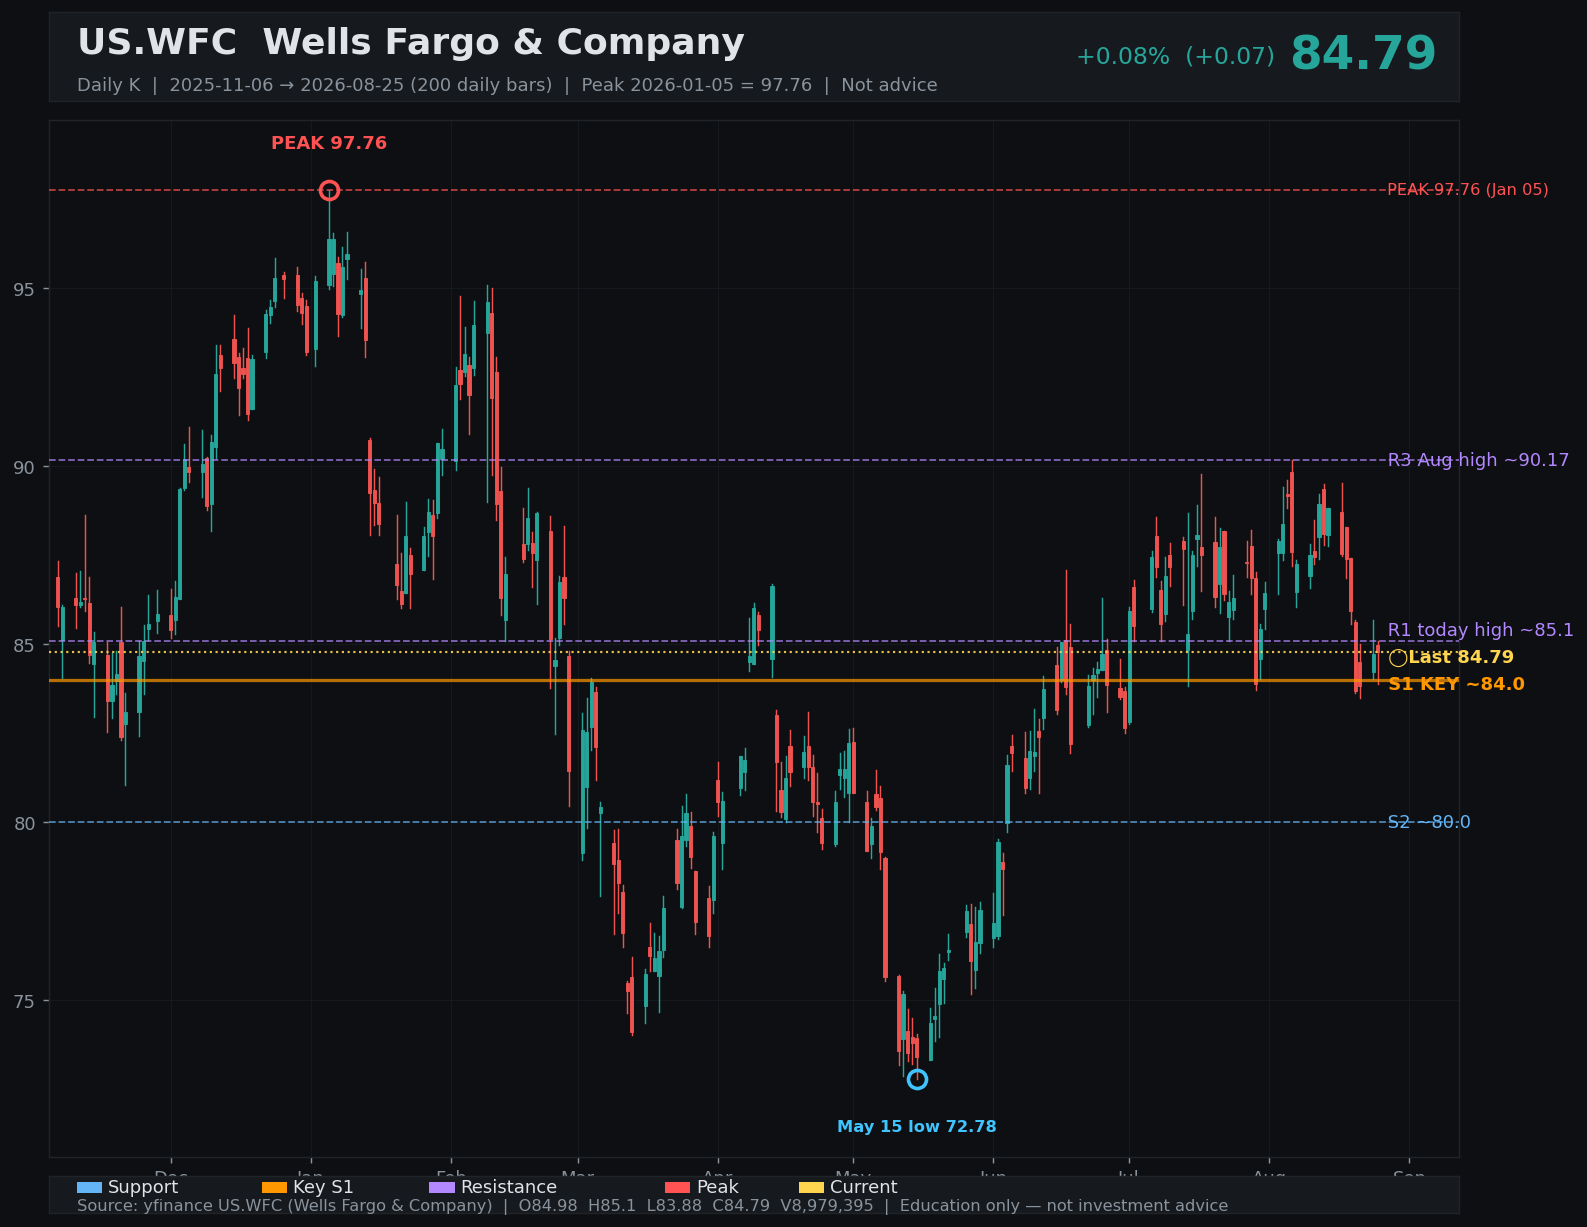
Task: Select the Resistance purple legend swatch
Action: tap(442, 1187)
